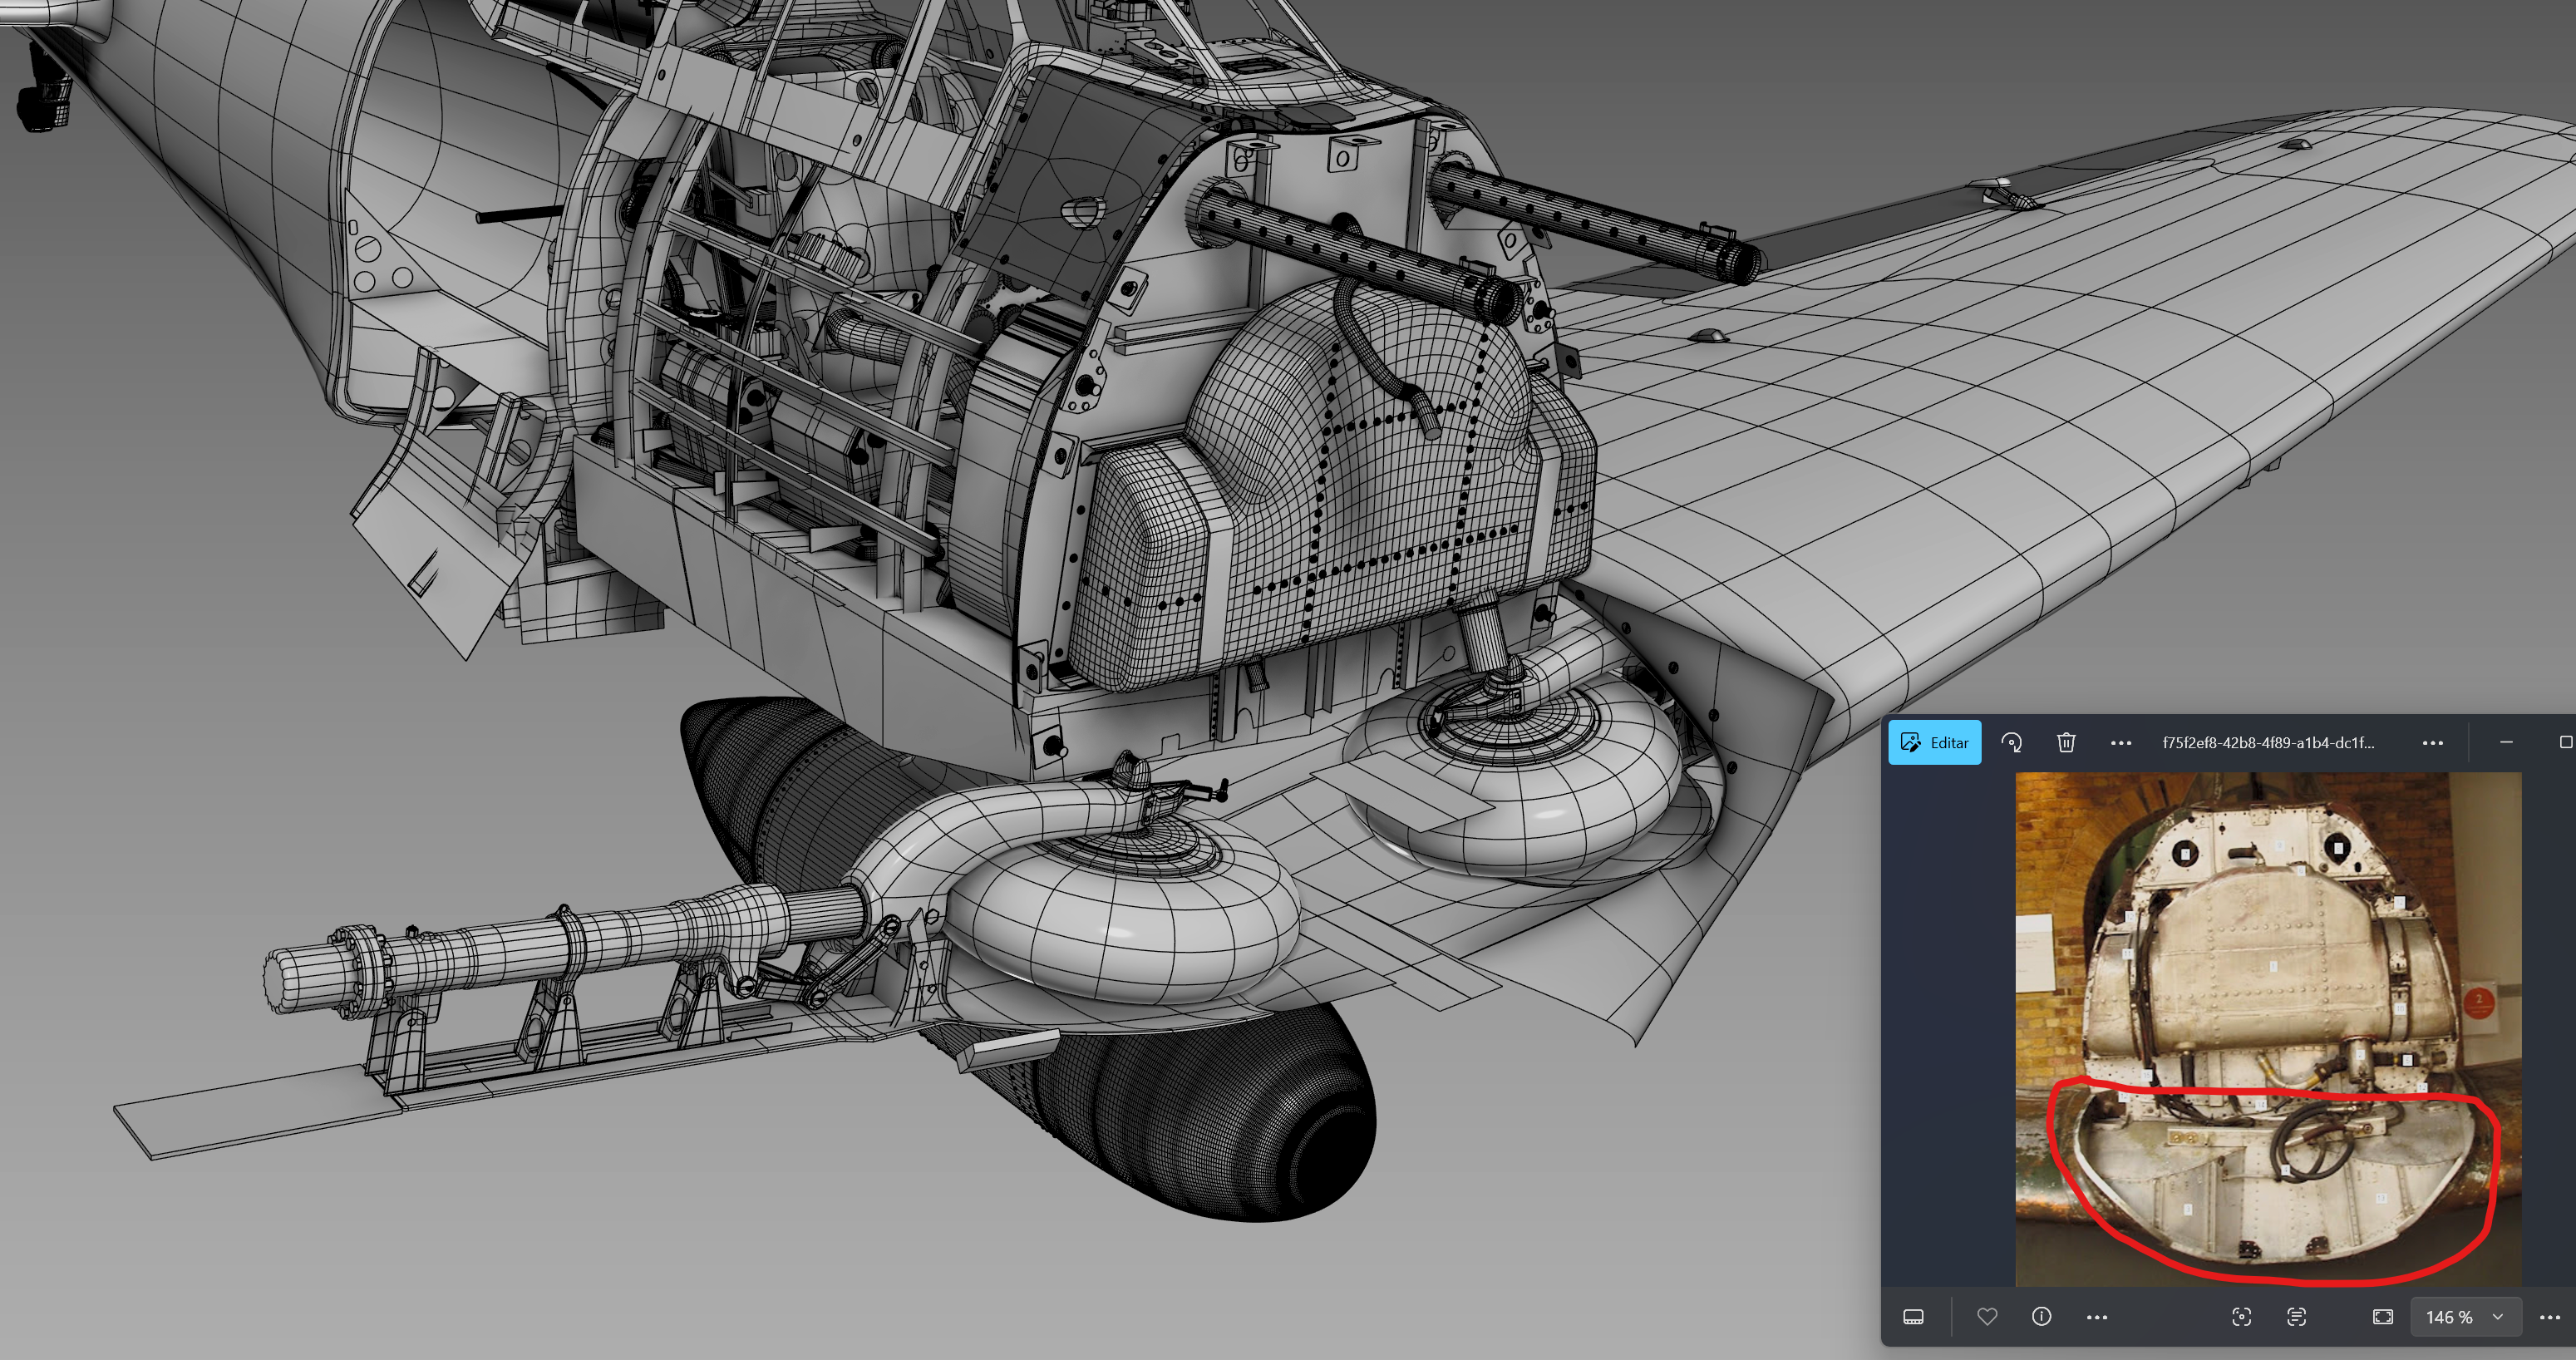Mark photo as favorite with heart icon

click(1987, 1317)
